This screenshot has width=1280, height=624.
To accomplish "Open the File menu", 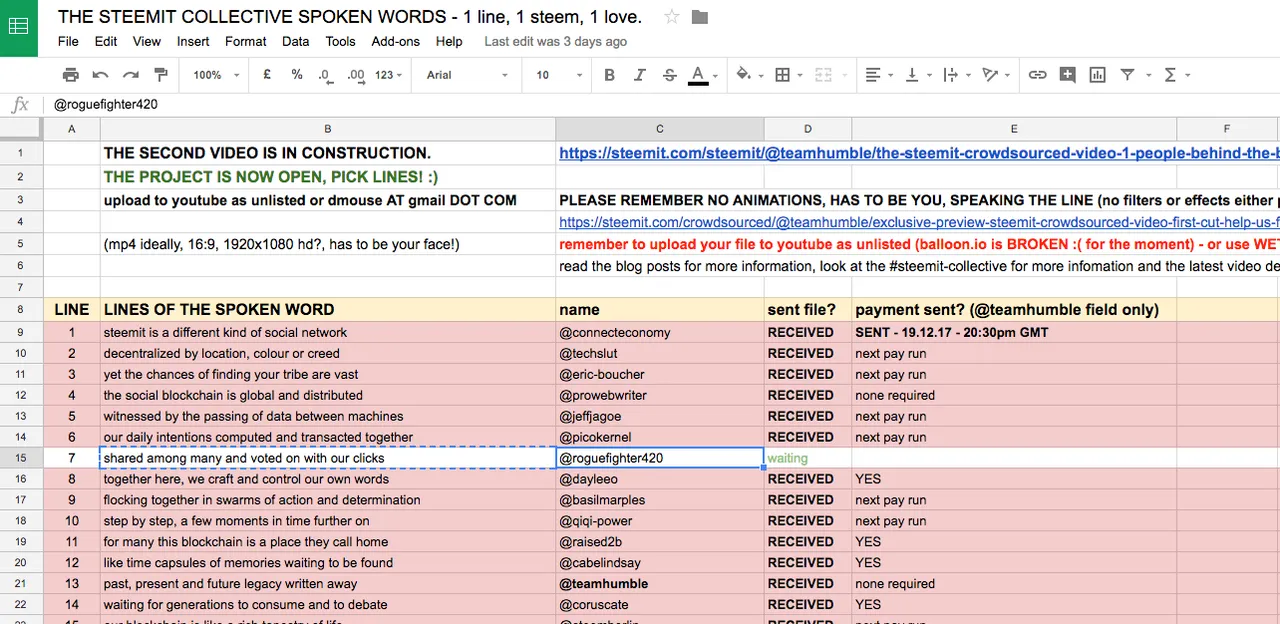I will (68, 41).
